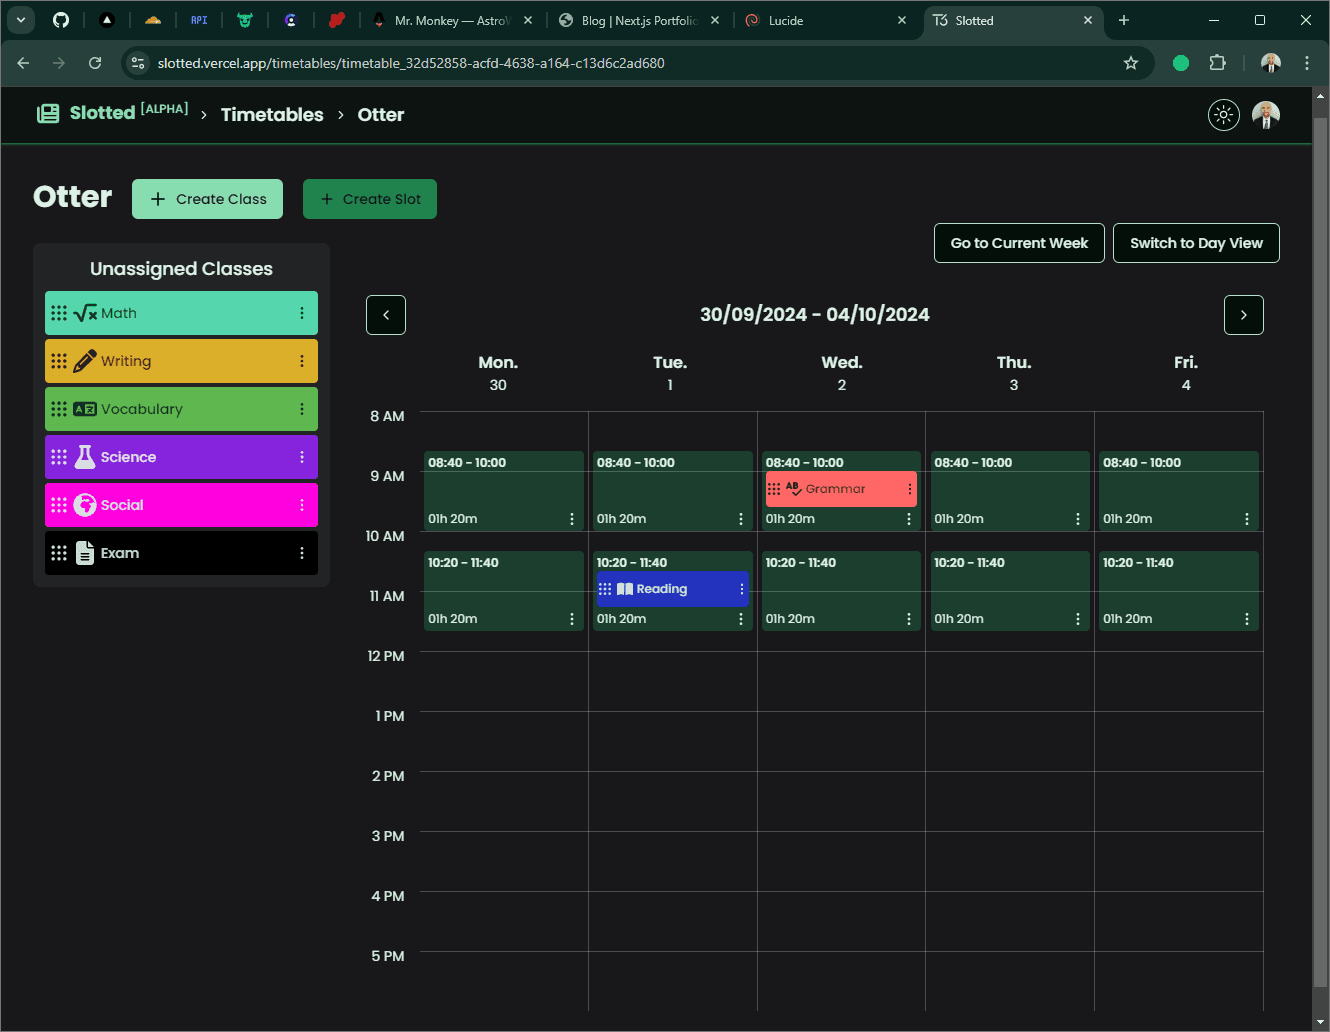Screen dimensions: 1330x1032
Task: Click the pencil icon on Writing class
Action: click(x=85, y=361)
